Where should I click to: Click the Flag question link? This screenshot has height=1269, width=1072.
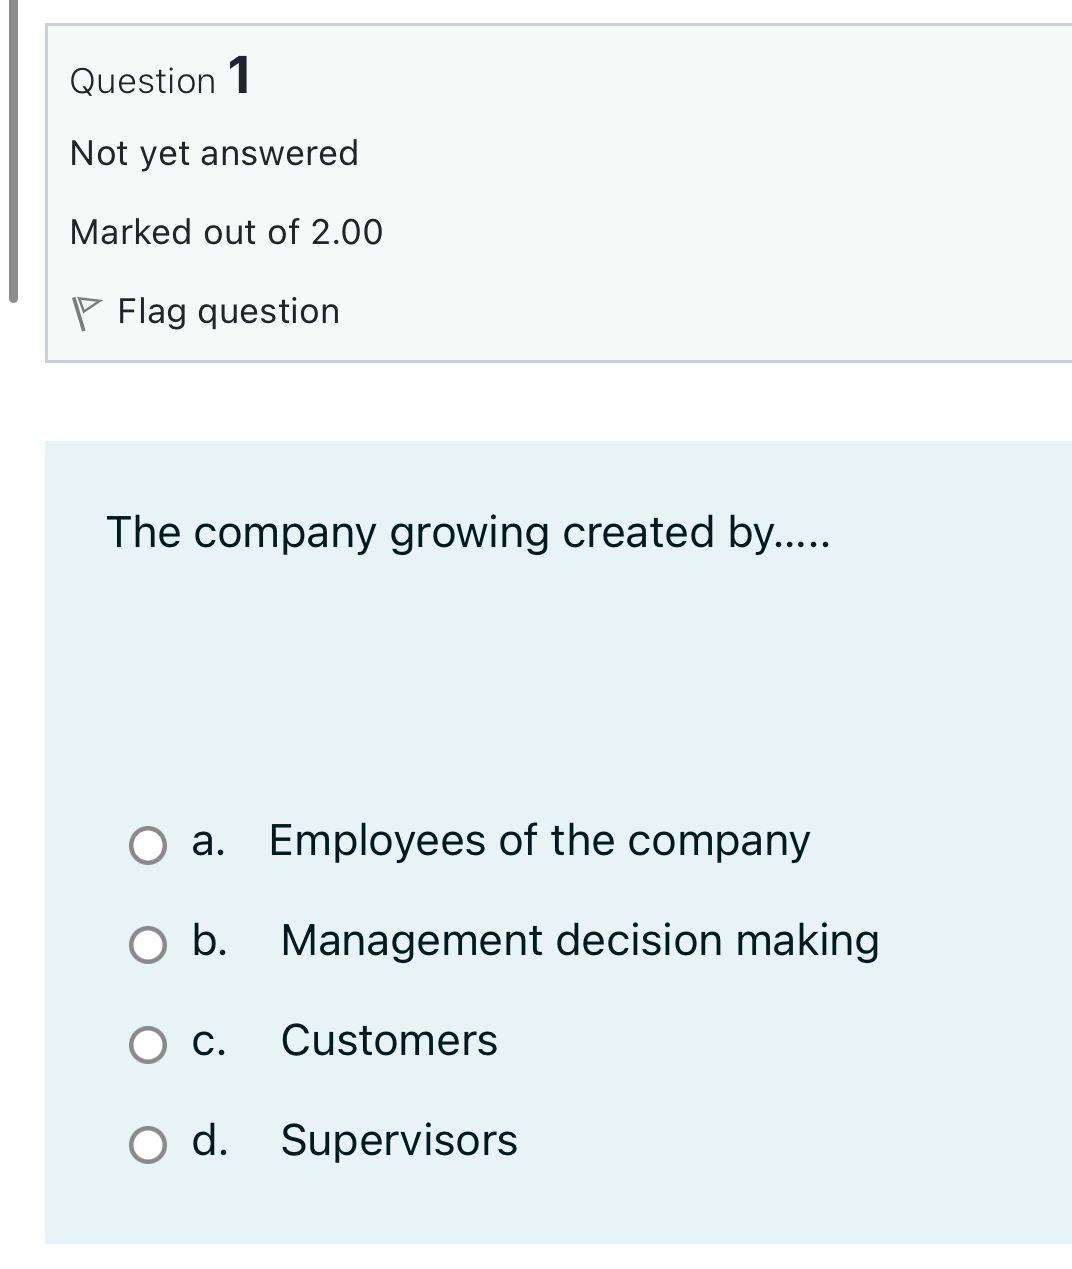227,310
